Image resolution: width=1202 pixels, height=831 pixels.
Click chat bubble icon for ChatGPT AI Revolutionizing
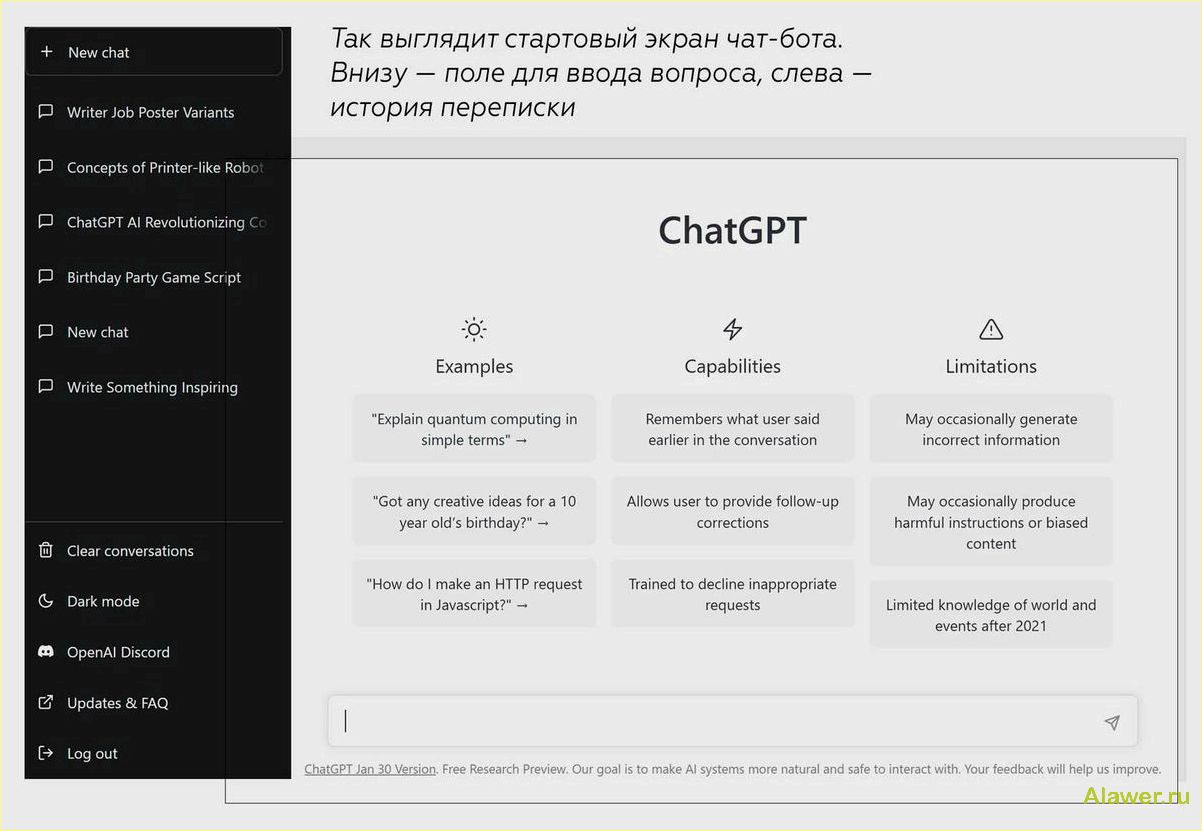tap(45, 222)
